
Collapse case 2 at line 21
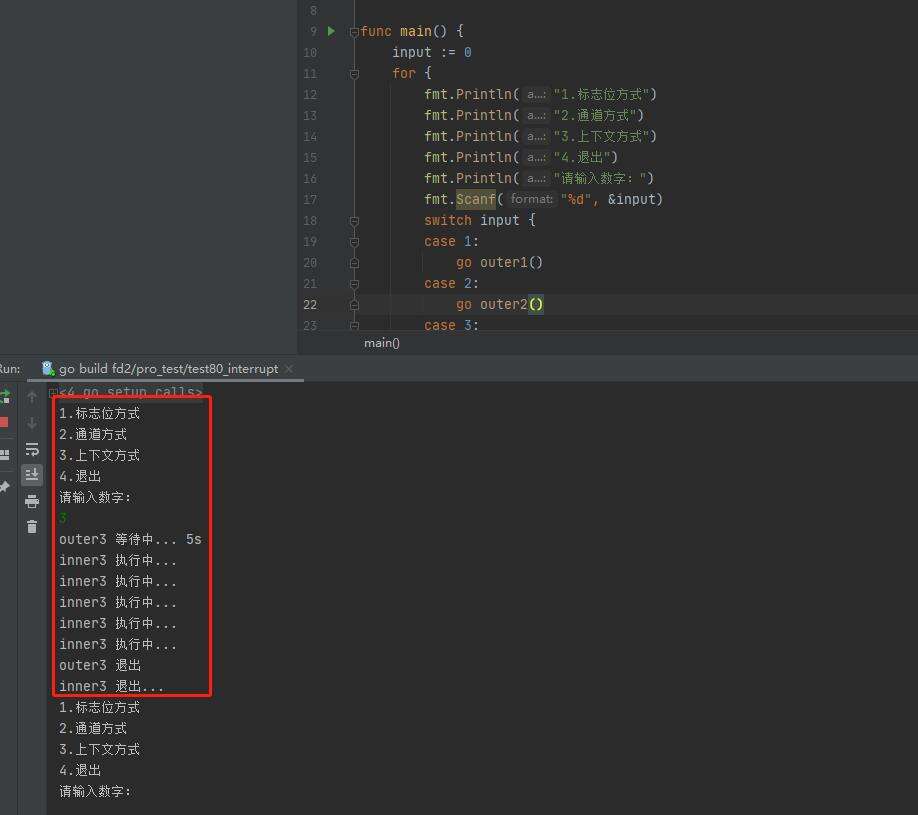tap(354, 285)
